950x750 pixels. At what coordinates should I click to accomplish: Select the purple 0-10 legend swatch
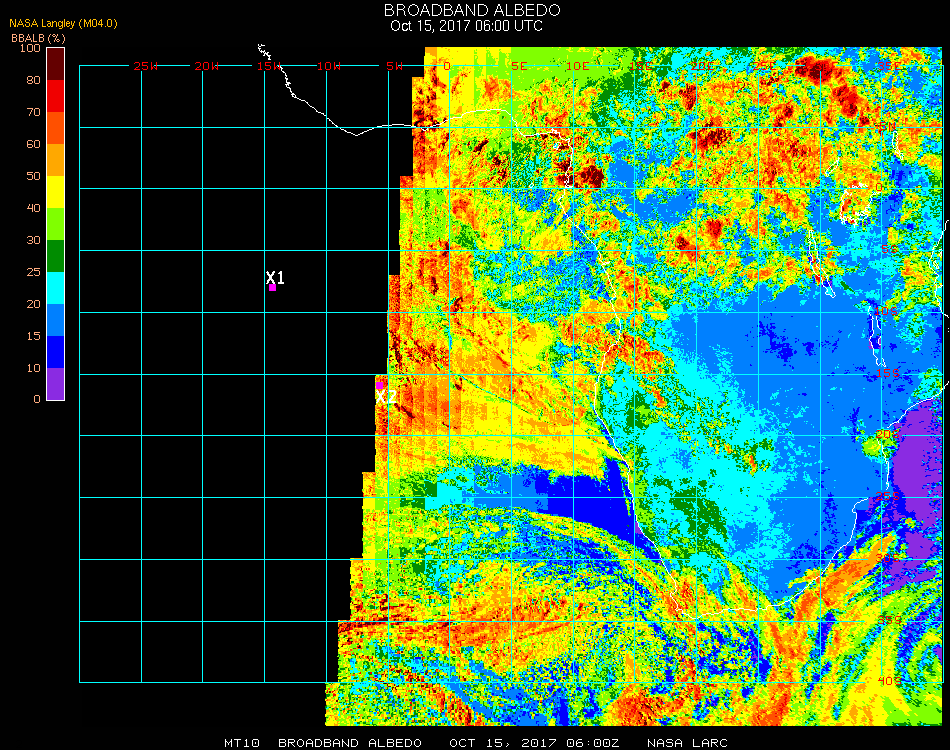[x=56, y=384]
